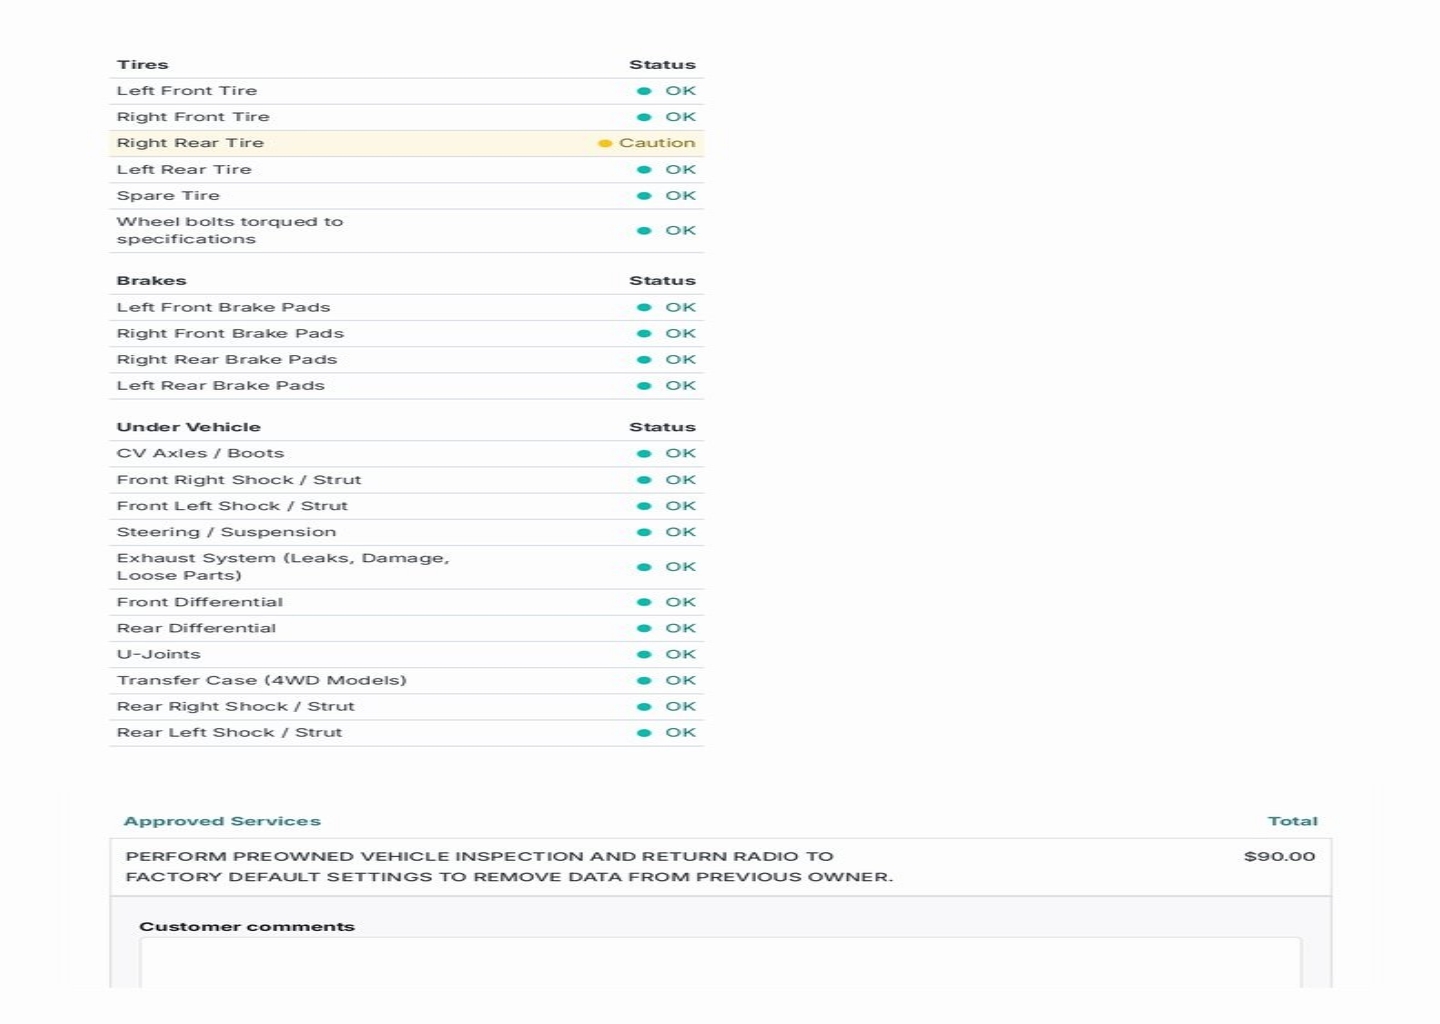Click the status dot for Rear Left Shock / Strut
1440x1024 pixels.
click(644, 733)
